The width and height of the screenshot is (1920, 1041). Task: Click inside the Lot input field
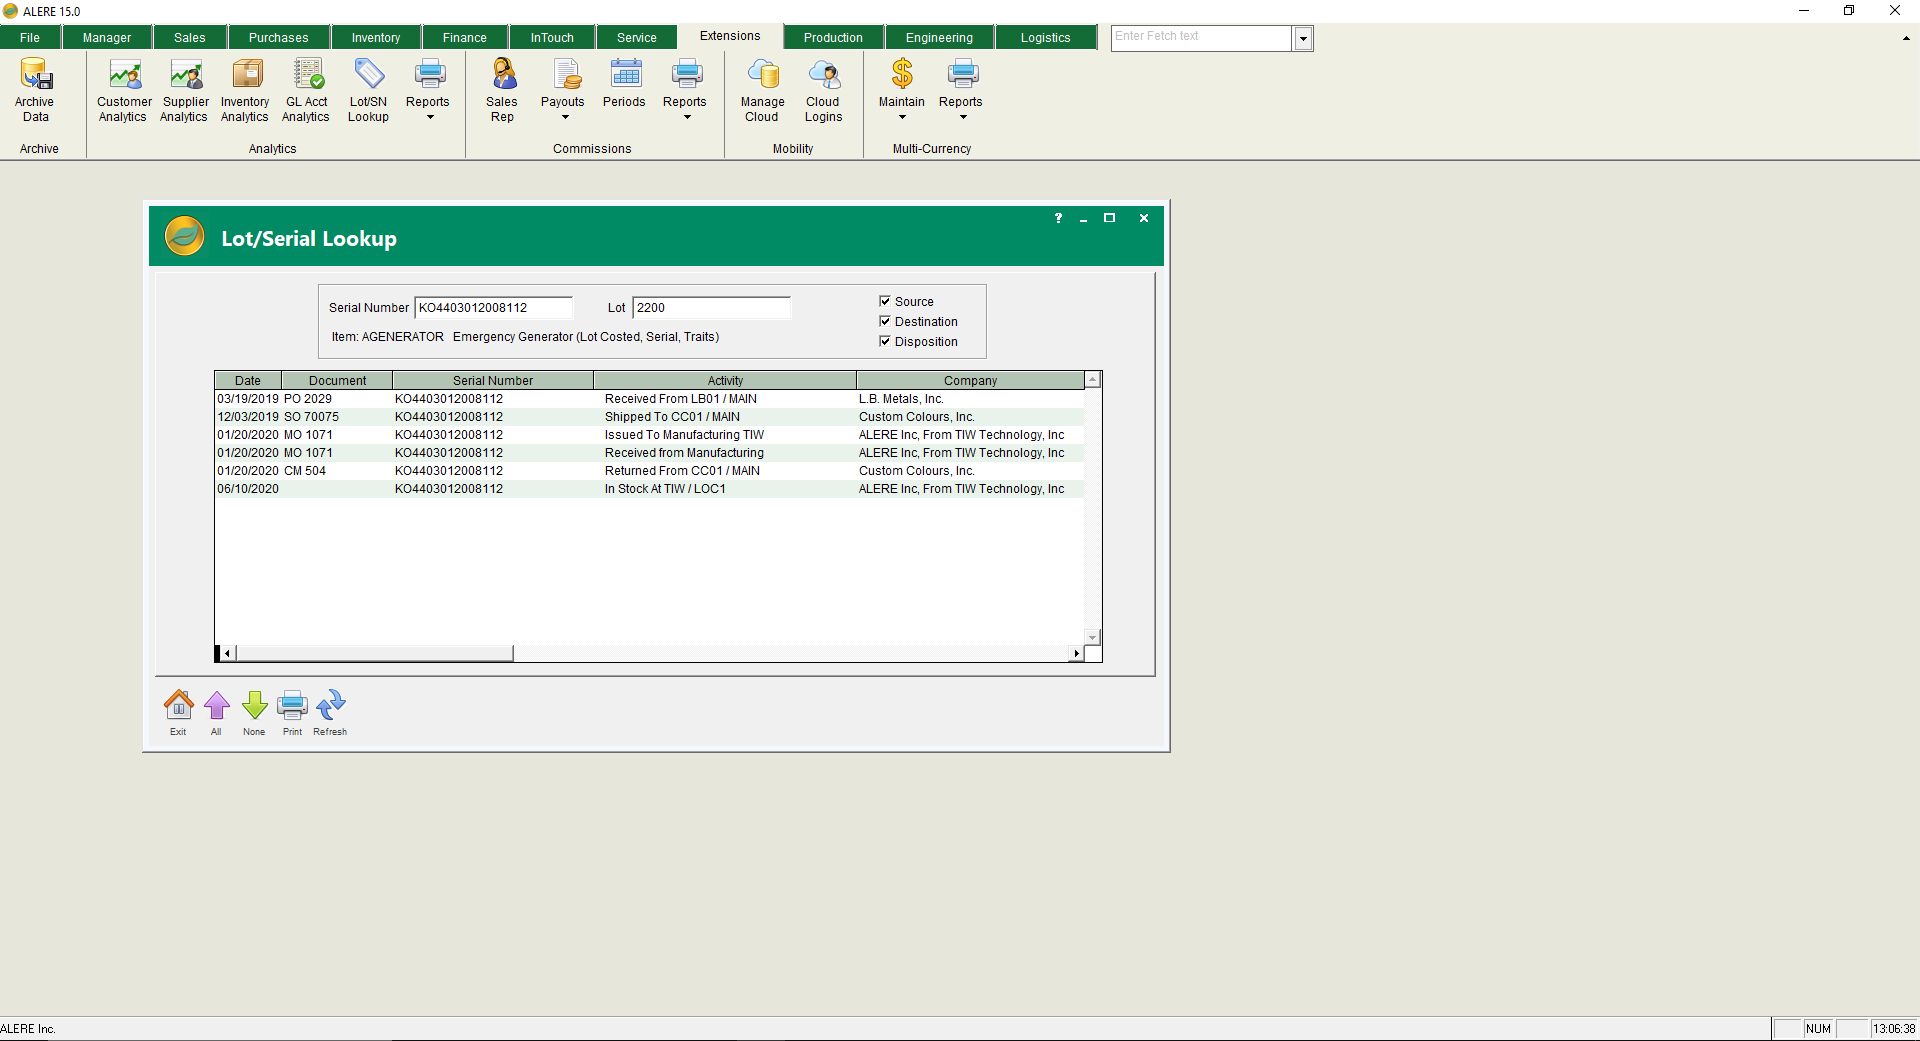click(710, 307)
